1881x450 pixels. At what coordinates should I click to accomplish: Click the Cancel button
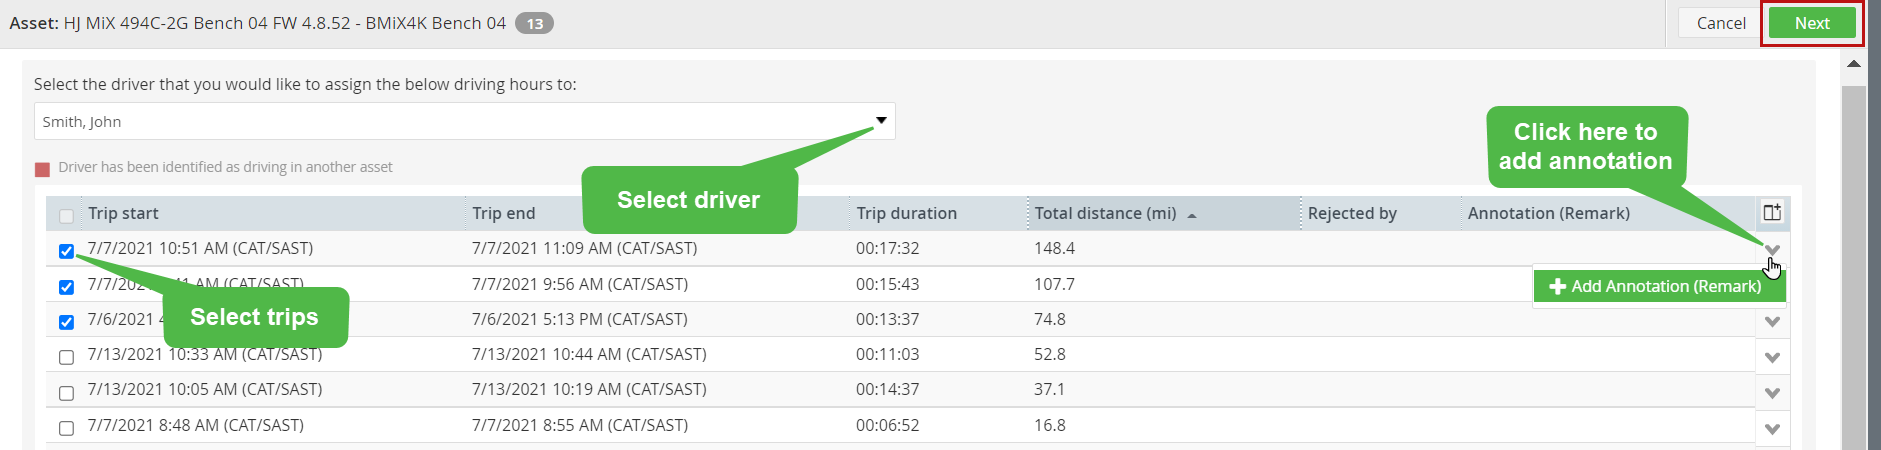tap(1721, 23)
